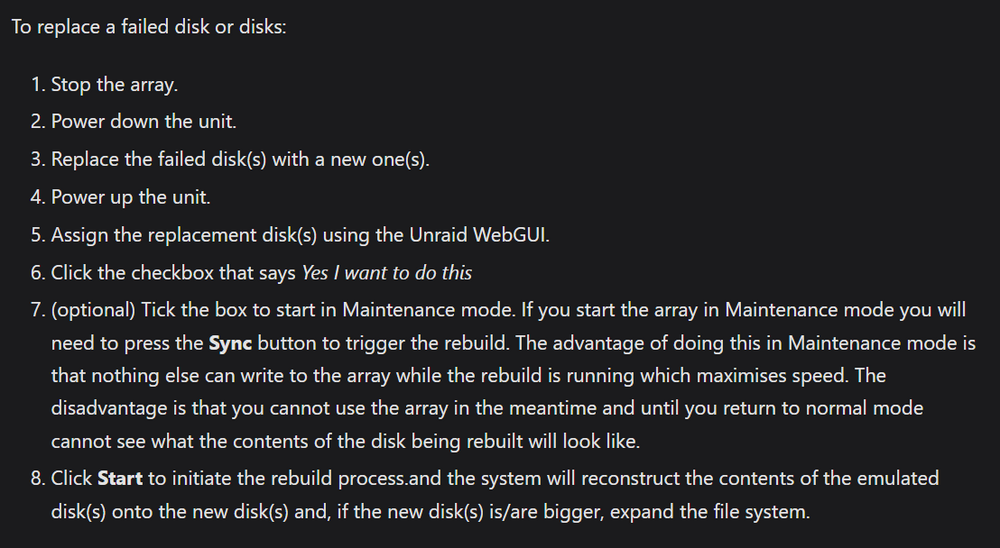The height and width of the screenshot is (548, 1000).
Task: Click the heading "To replace a failed disk or disks:"
Action: pyautogui.click(x=149, y=27)
